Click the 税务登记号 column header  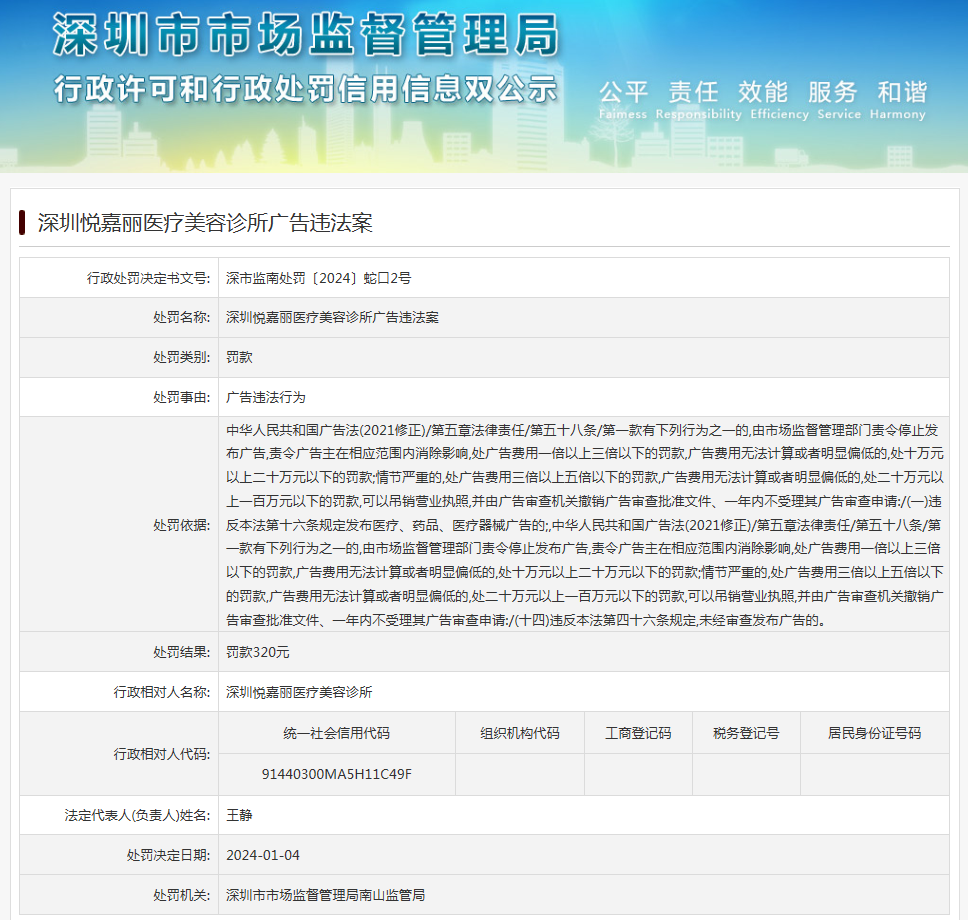[746, 733]
